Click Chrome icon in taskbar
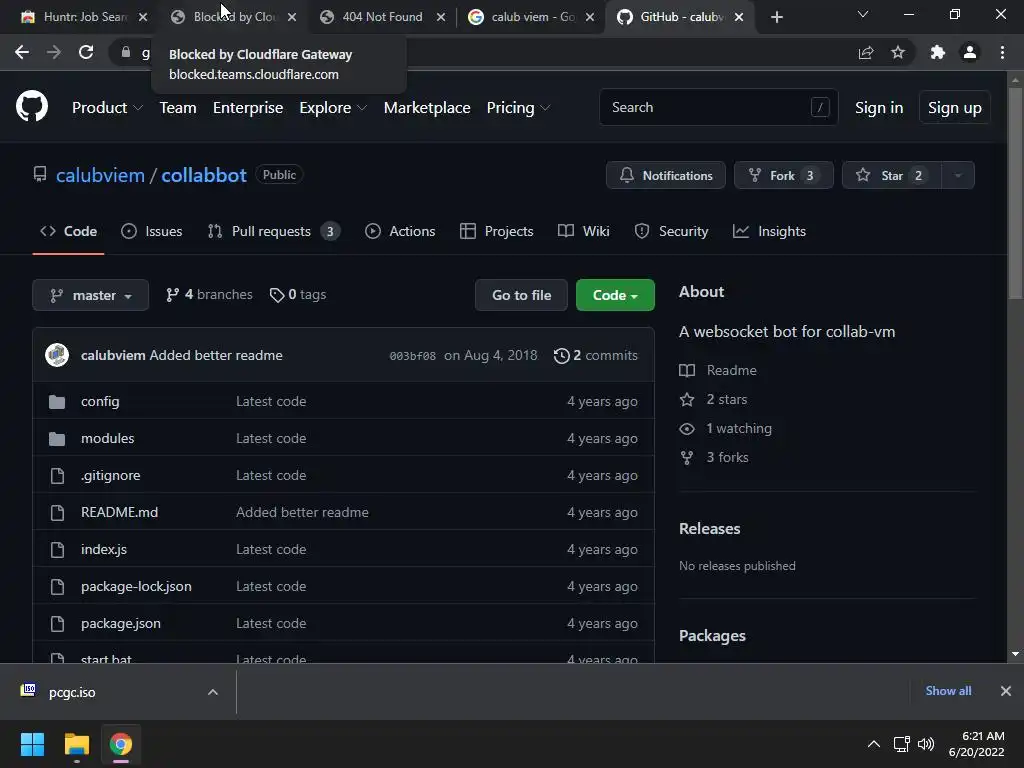 121,744
